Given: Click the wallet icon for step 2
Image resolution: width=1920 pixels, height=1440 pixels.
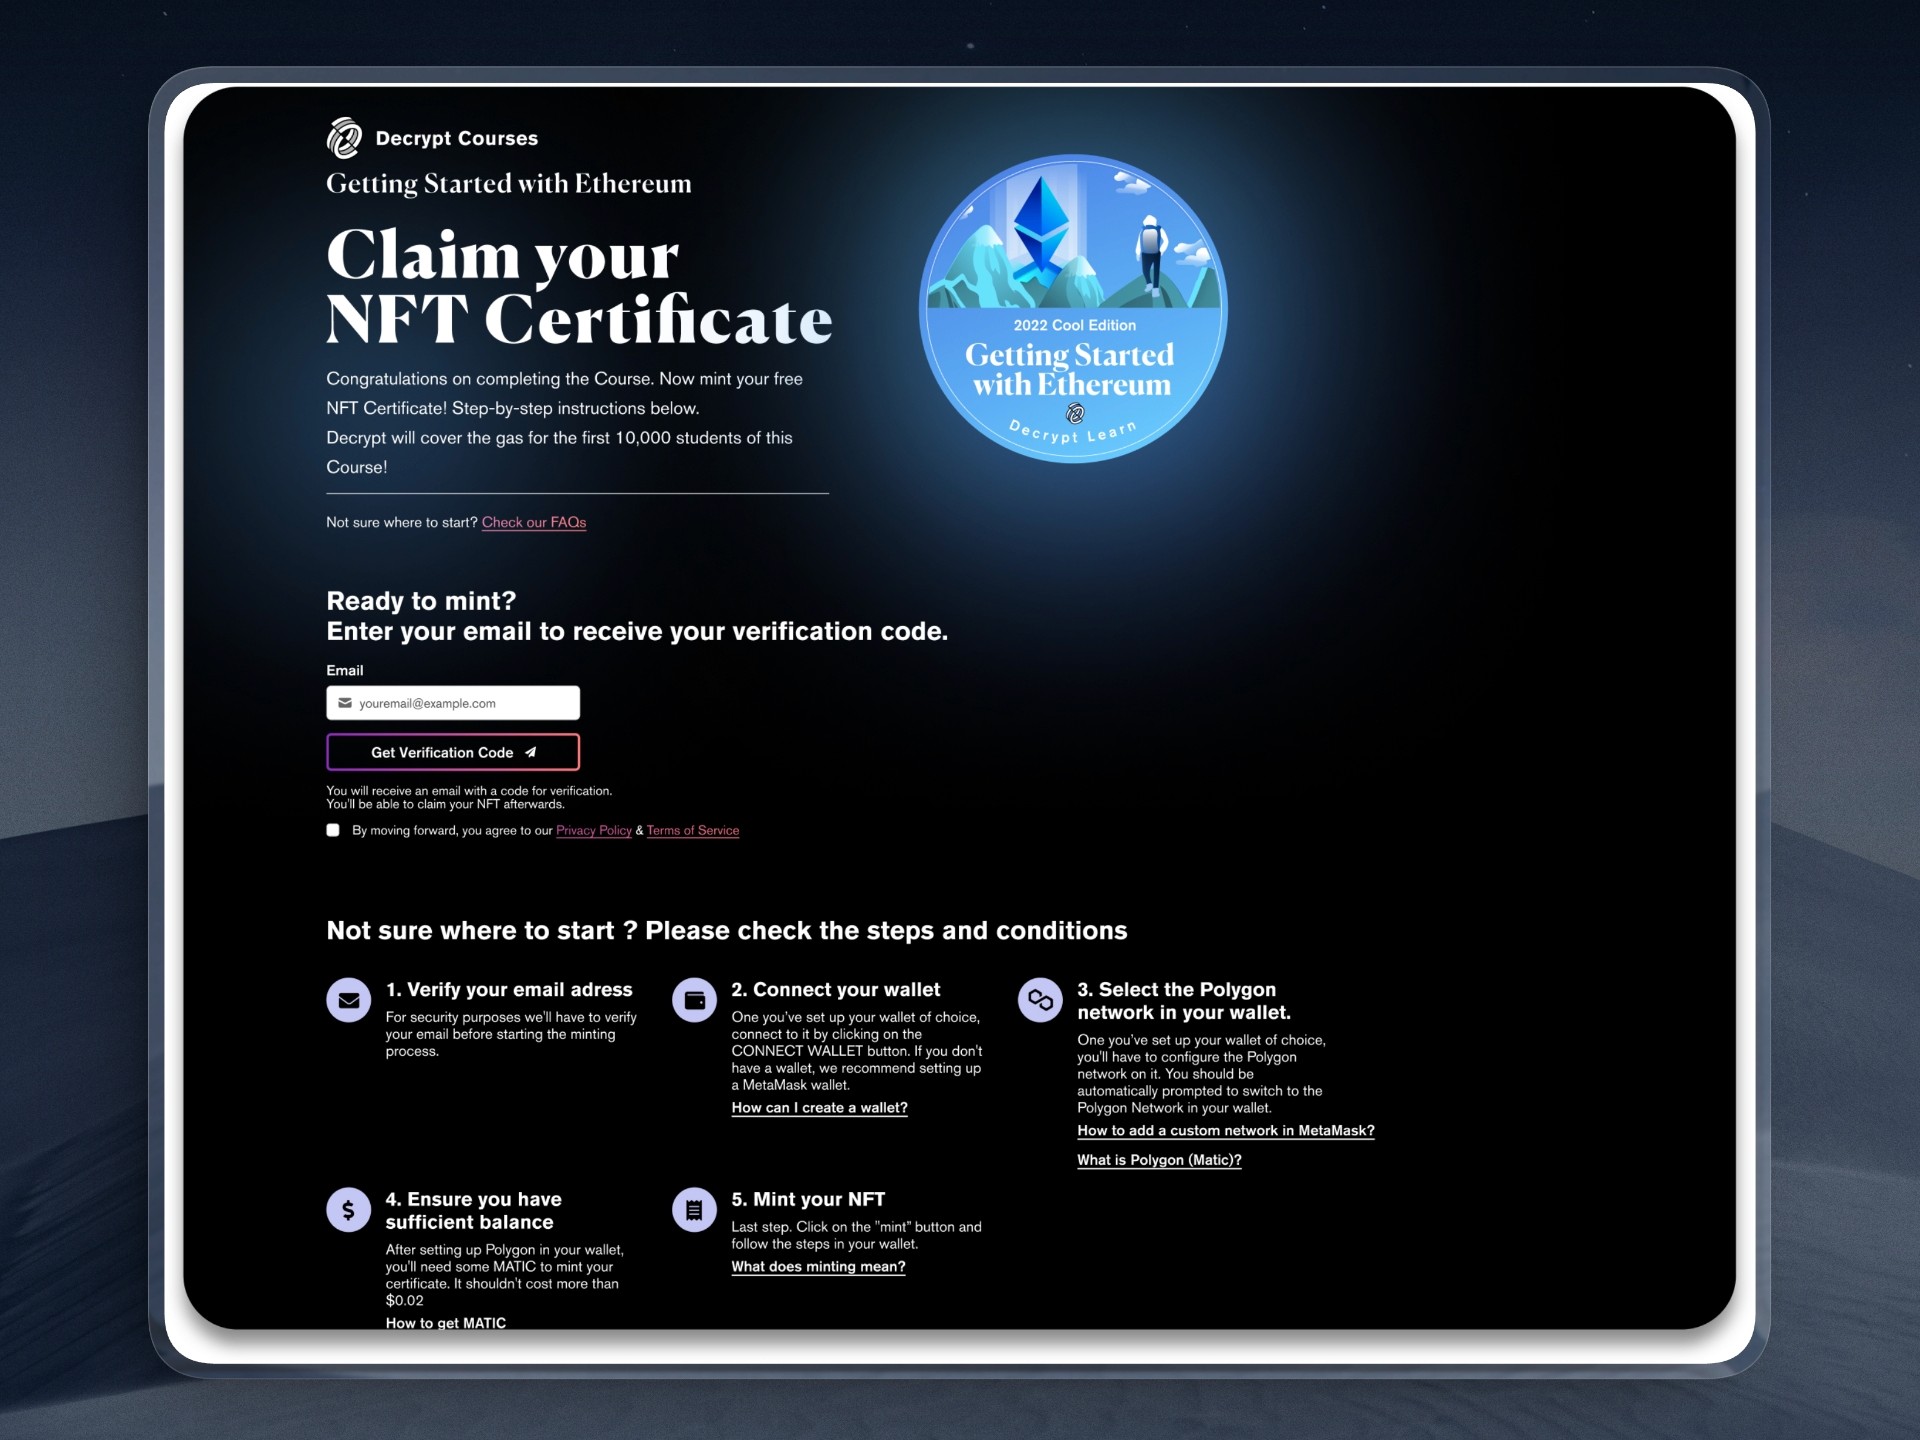Looking at the screenshot, I should coord(694,1000).
